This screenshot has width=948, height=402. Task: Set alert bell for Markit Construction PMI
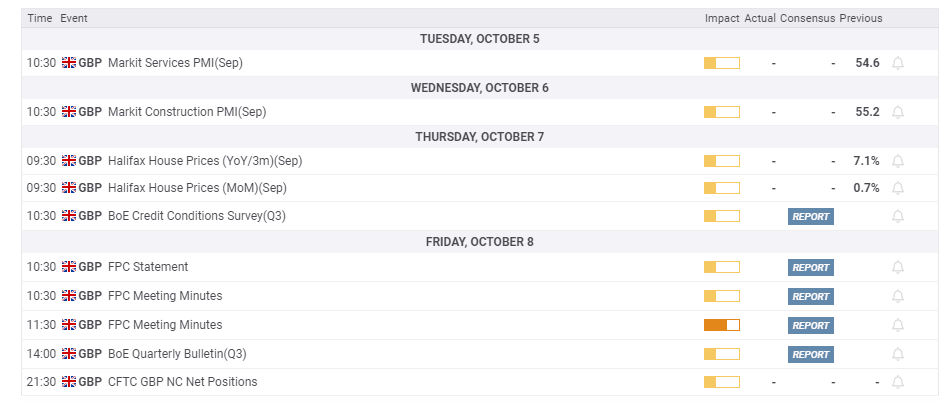click(897, 112)
